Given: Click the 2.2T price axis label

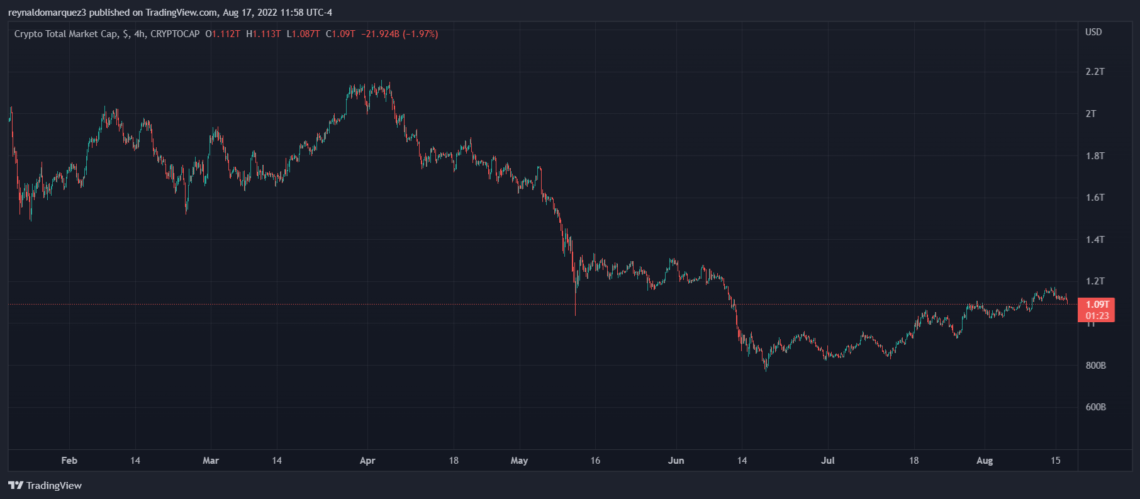Looking at the screenshot, I should [x=1095, y=72].
